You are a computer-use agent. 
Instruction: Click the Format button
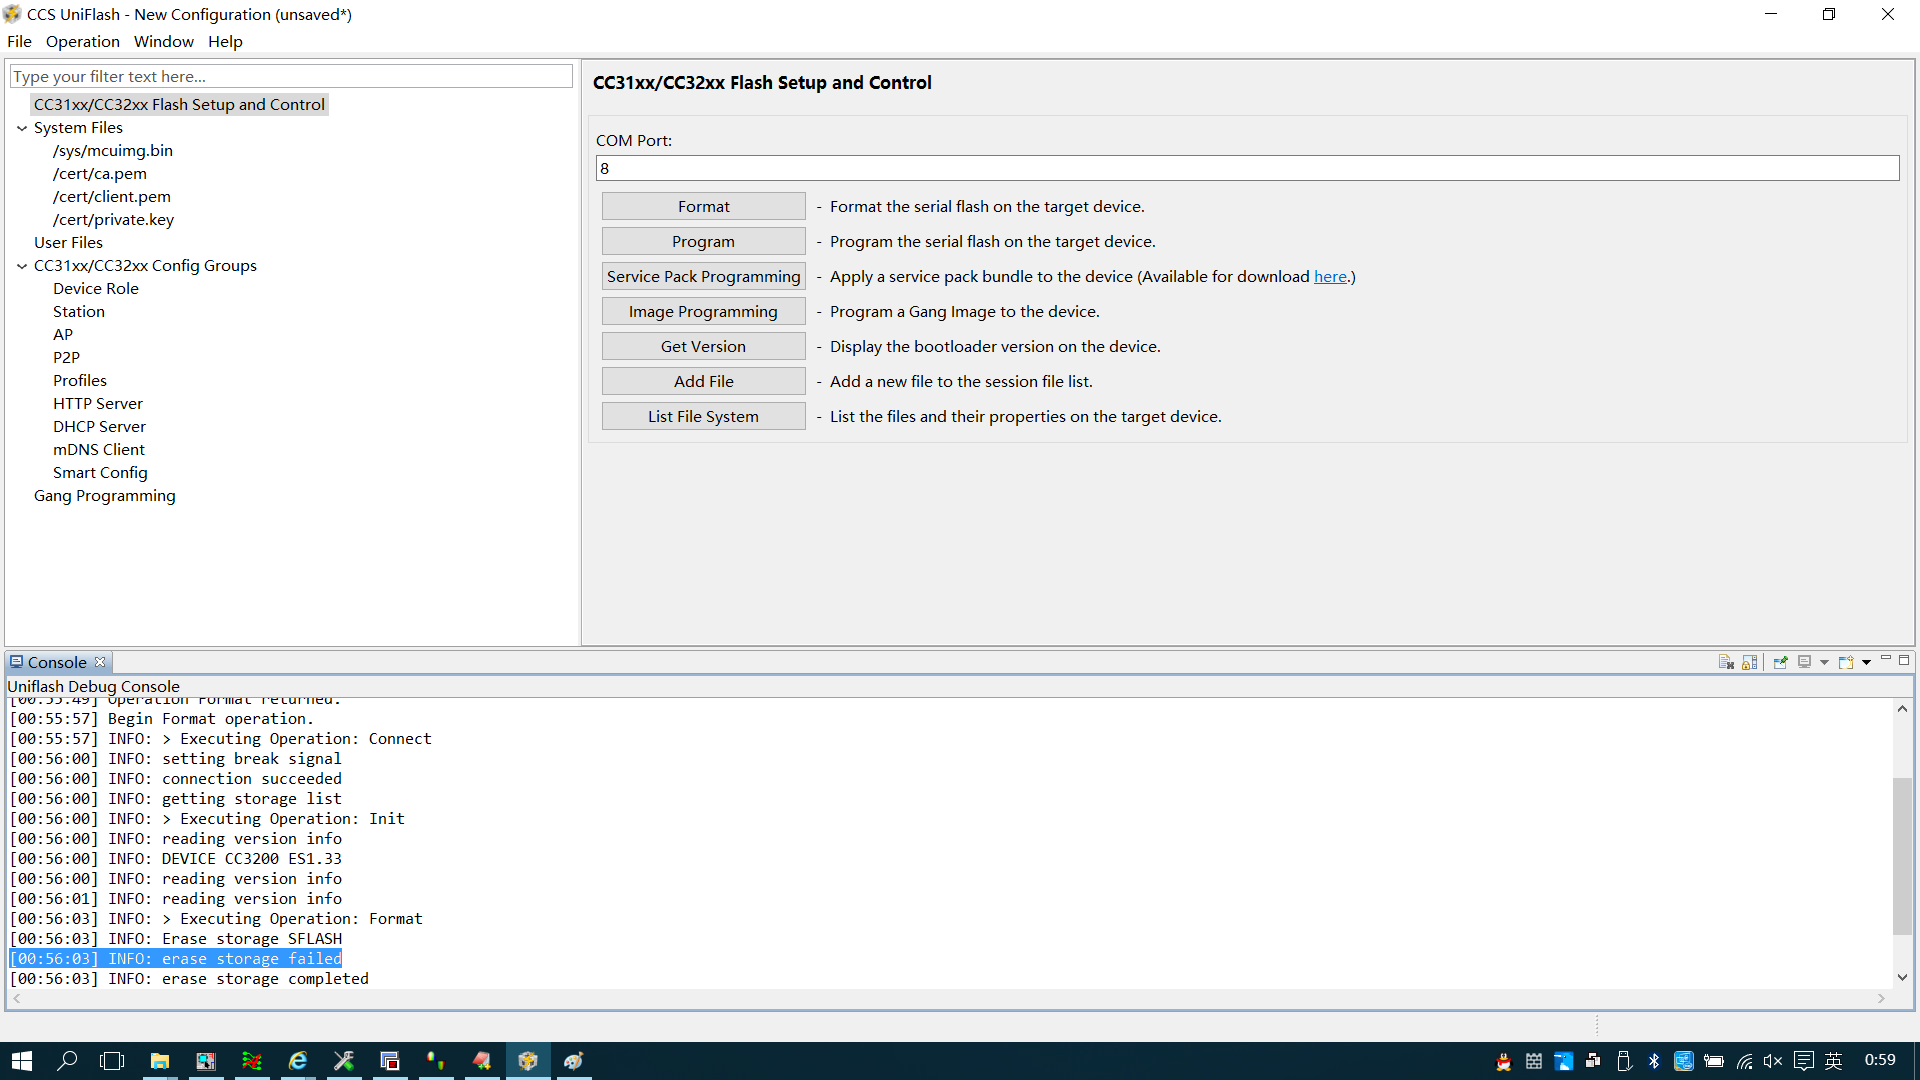pos(703,206)
